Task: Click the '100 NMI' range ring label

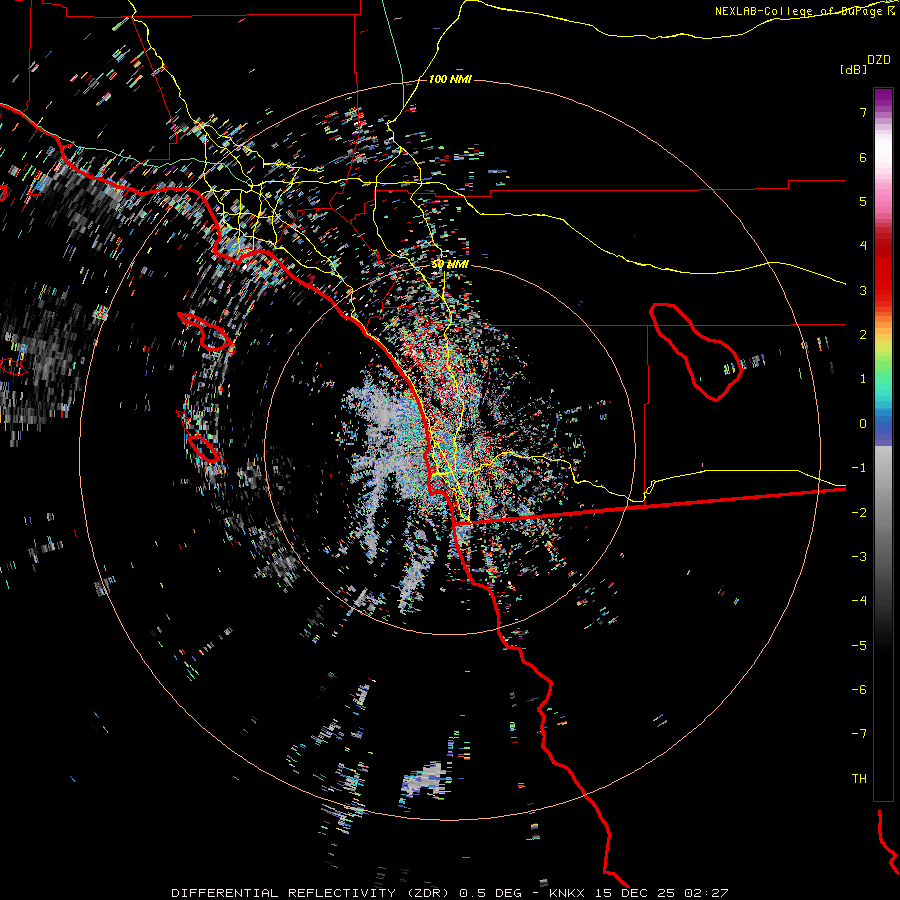Action: click(x=450, y=79)
